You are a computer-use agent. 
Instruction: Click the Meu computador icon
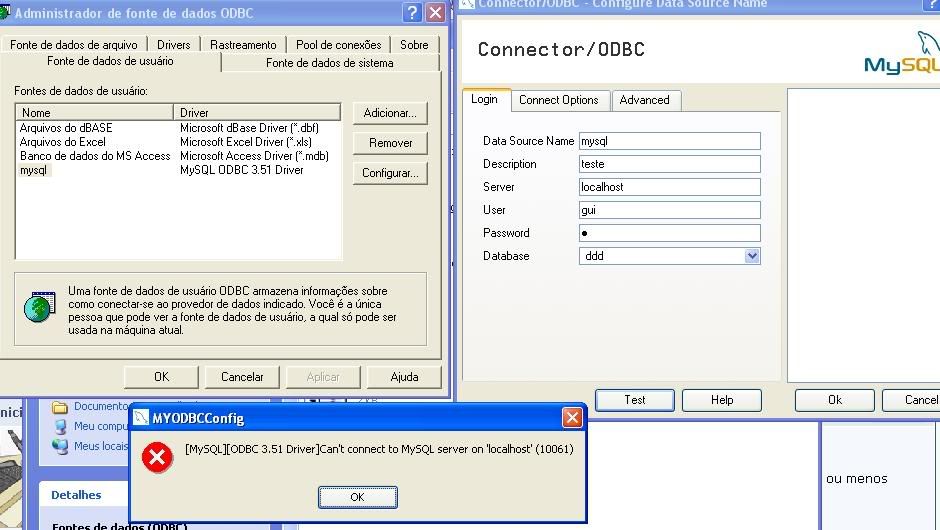[60, 426]
